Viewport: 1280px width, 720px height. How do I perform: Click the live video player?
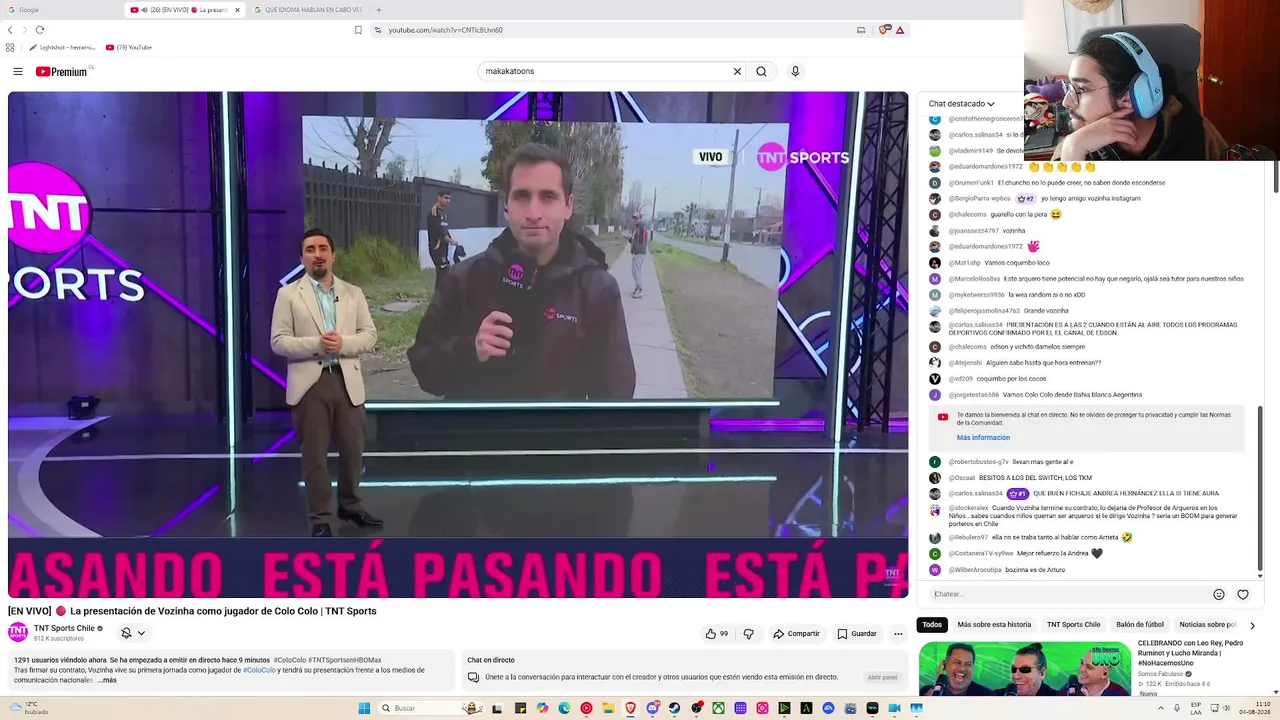(458, 345)
